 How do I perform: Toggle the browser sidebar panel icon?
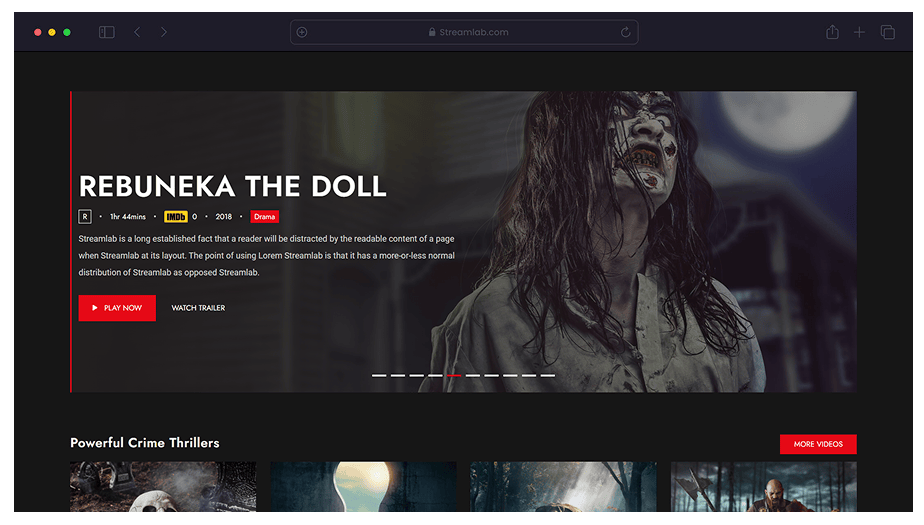[x=106, y=32]
